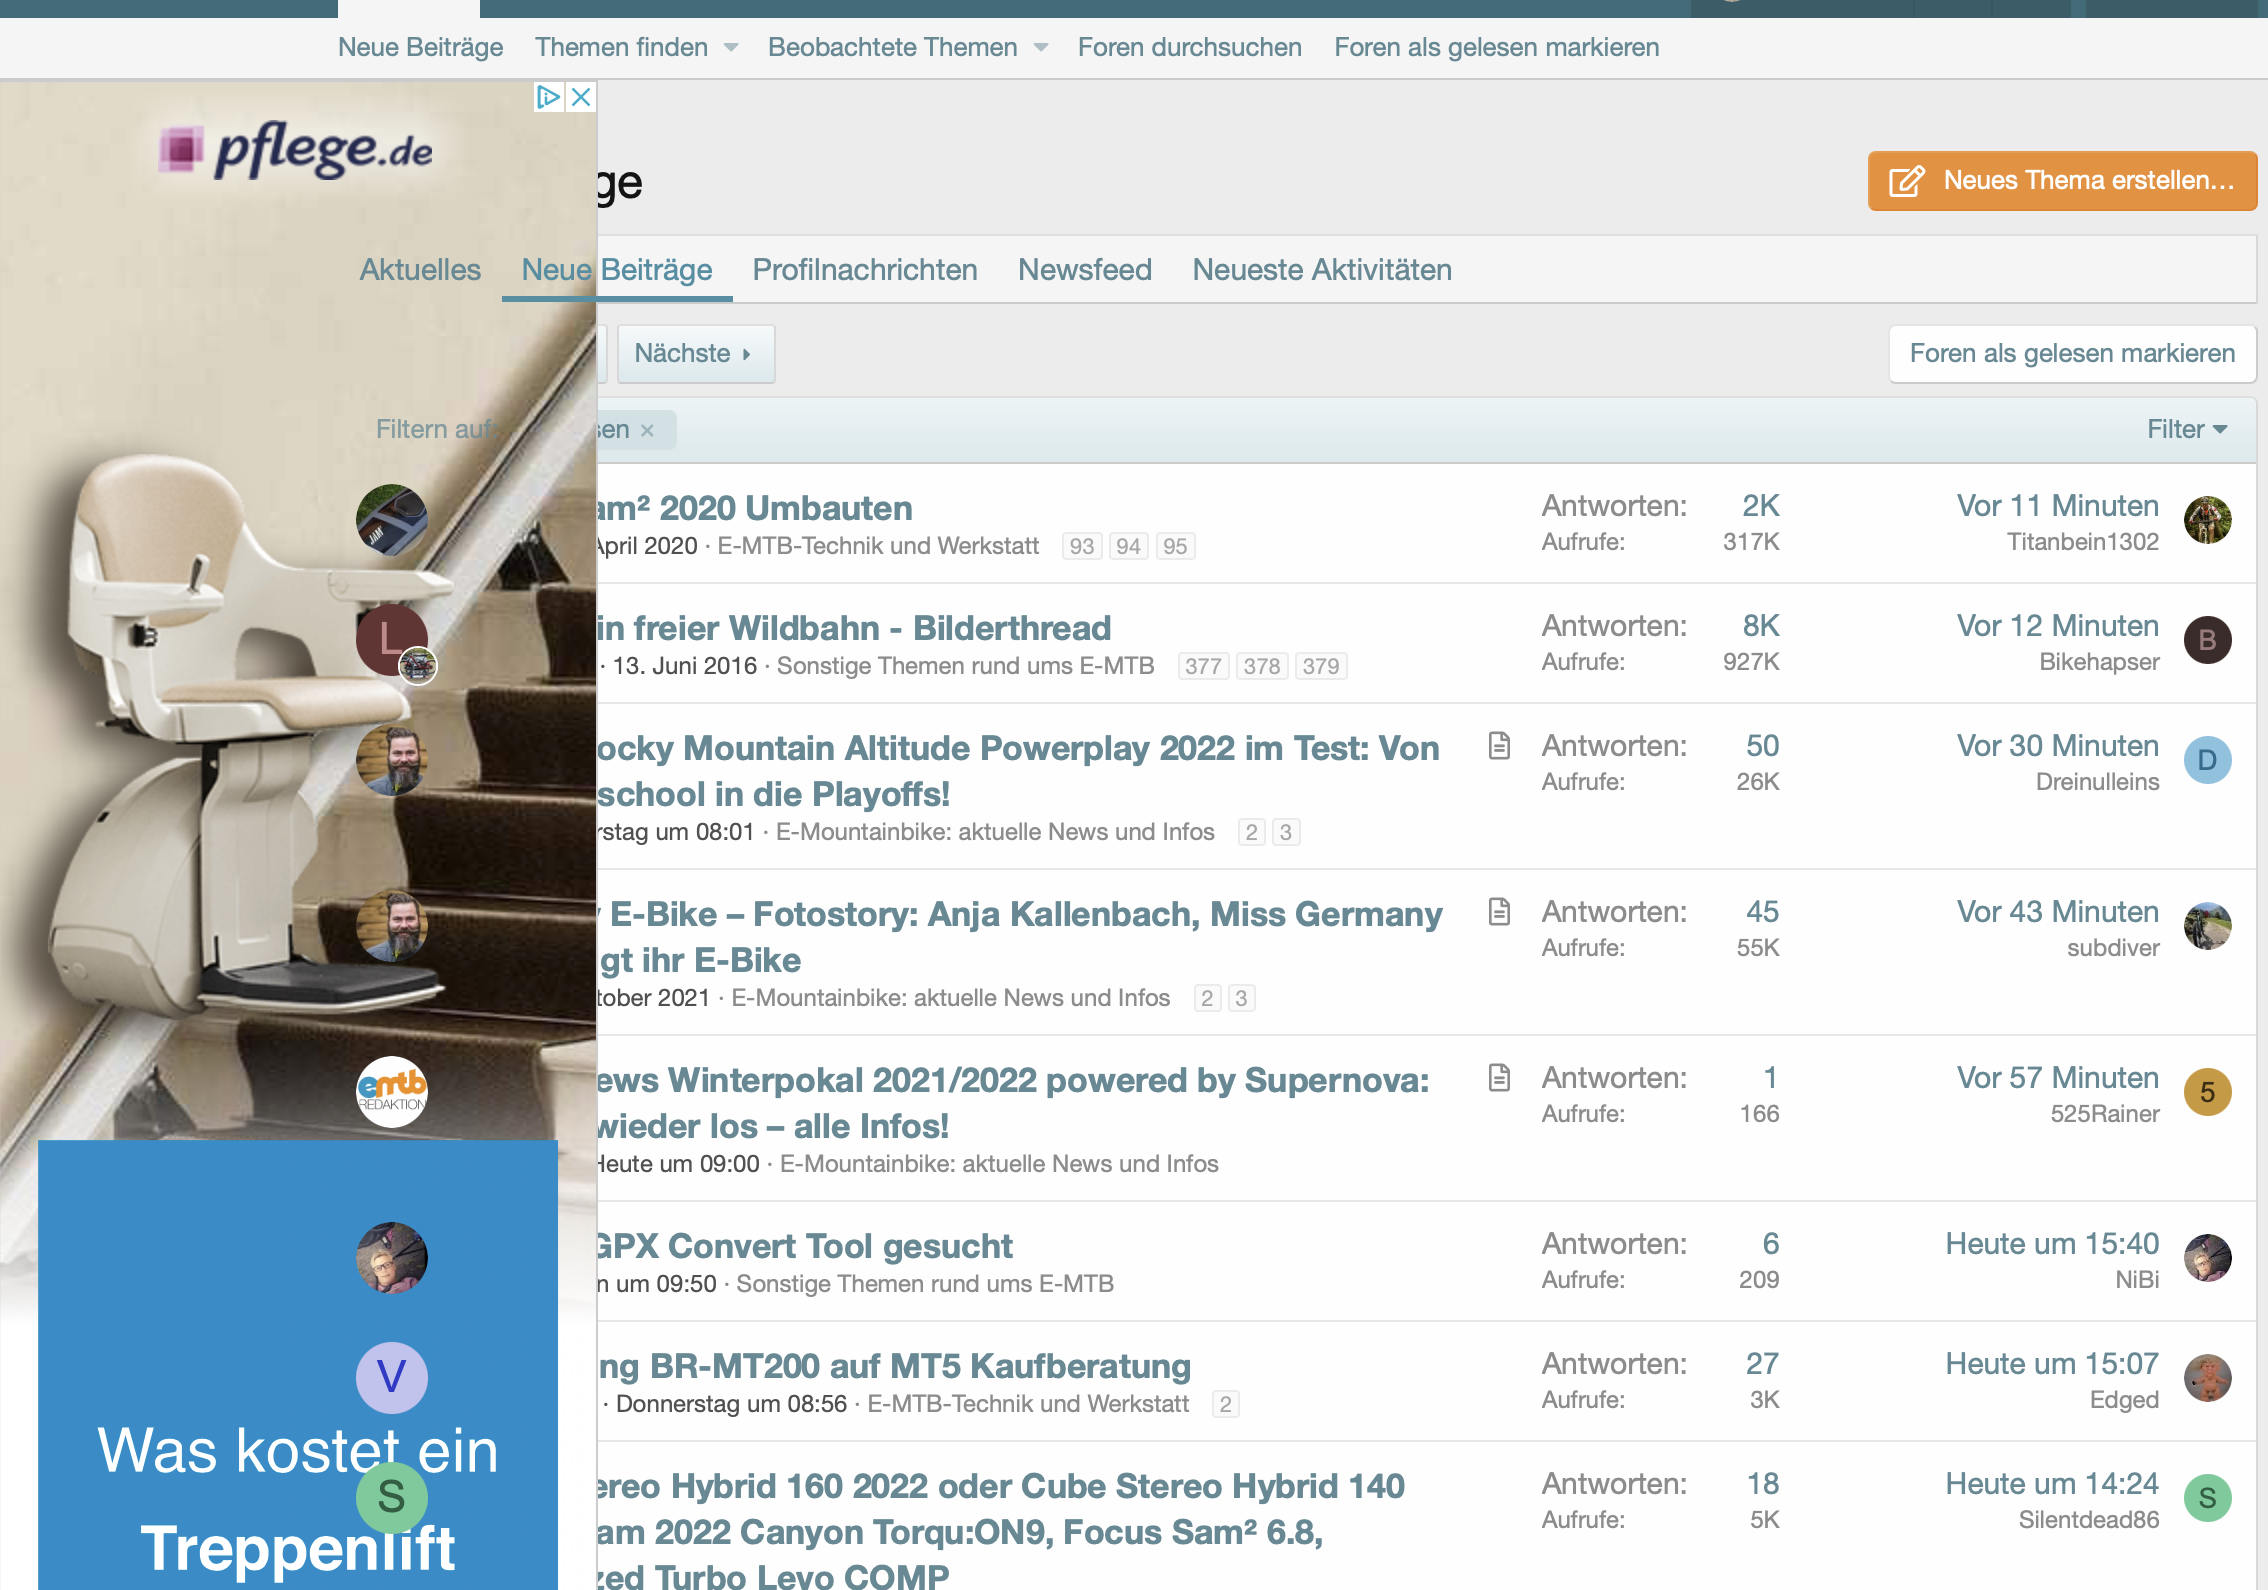The width and height of the screenshot is (2268, 1590).
Task: Jump to page 95 of Sam² Umbauten thread
Action: 1174,547
